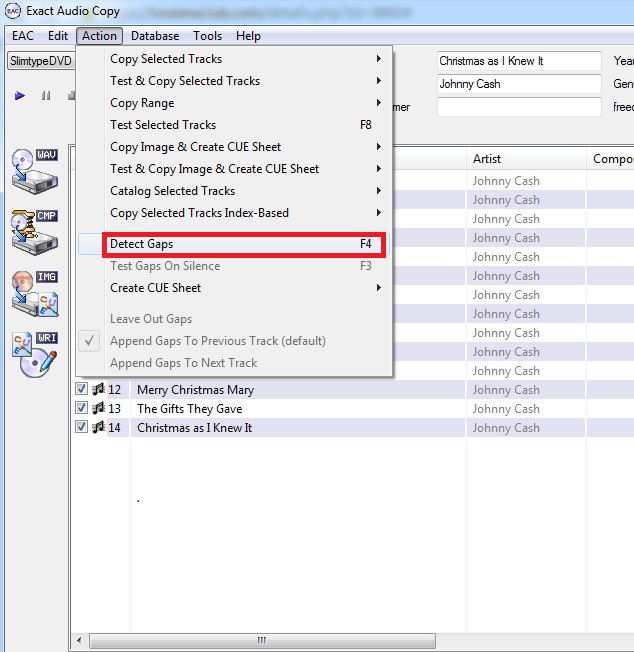
Task: Click the Exact Audio Copy title bar icon
Action: (x=12, y=11)
